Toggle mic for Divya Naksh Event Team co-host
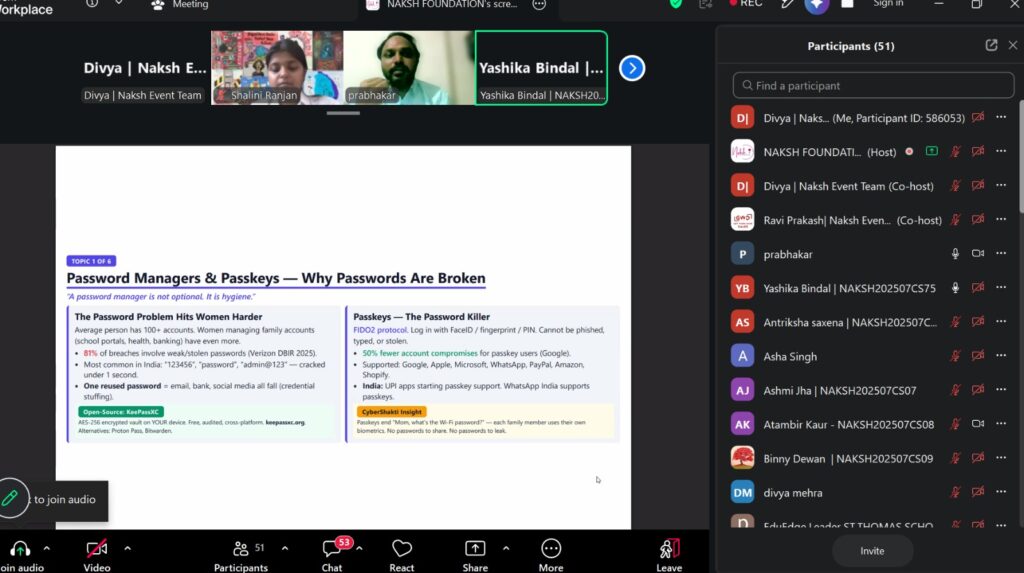Screen dimensions: 1024x573 pyautogui.click(x=955, y=186)
